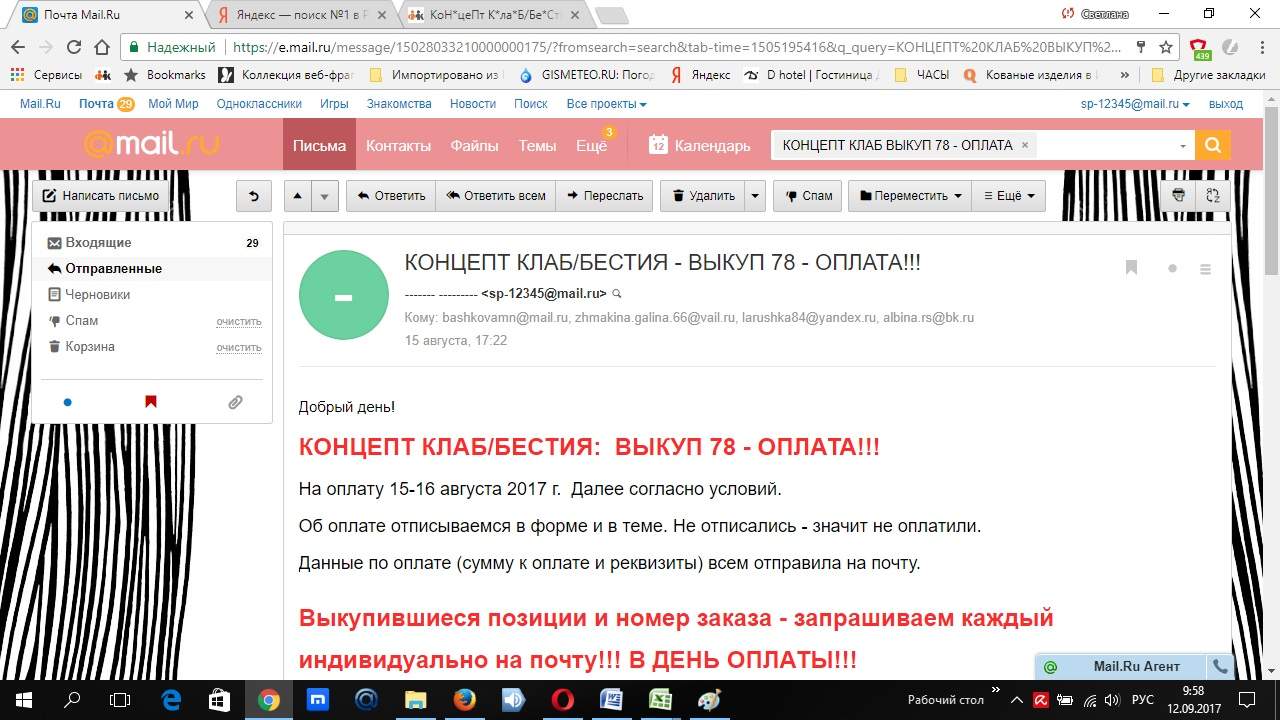Click the magnifier icon beside sender address
1280x720 pixels.
pos(617,294)
